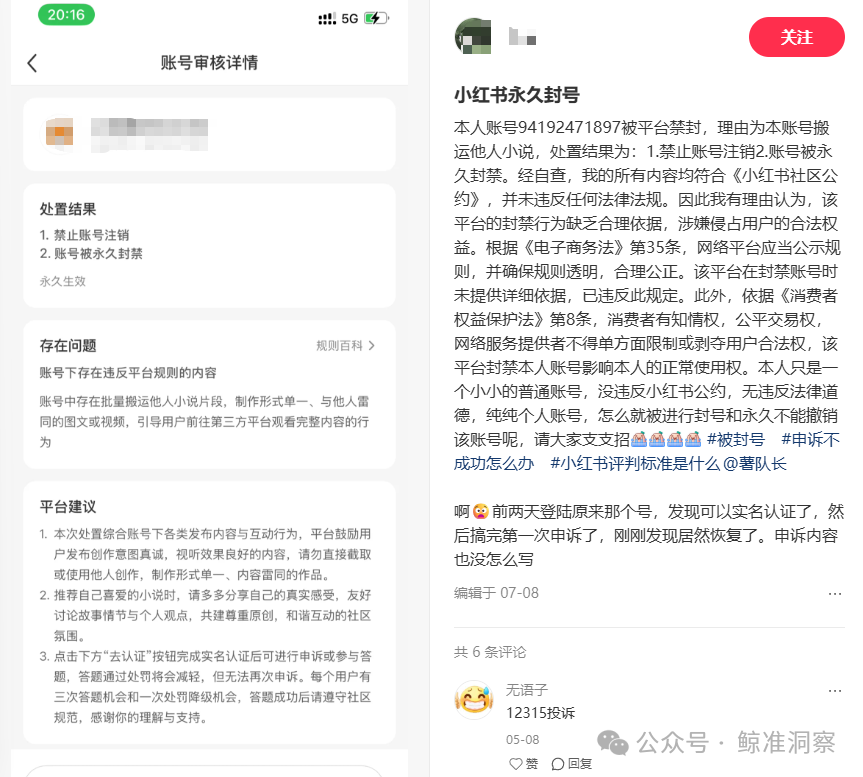Tap the blurred account avatar in review card
Screen dimensions: 863x777
tap(59, 135)
